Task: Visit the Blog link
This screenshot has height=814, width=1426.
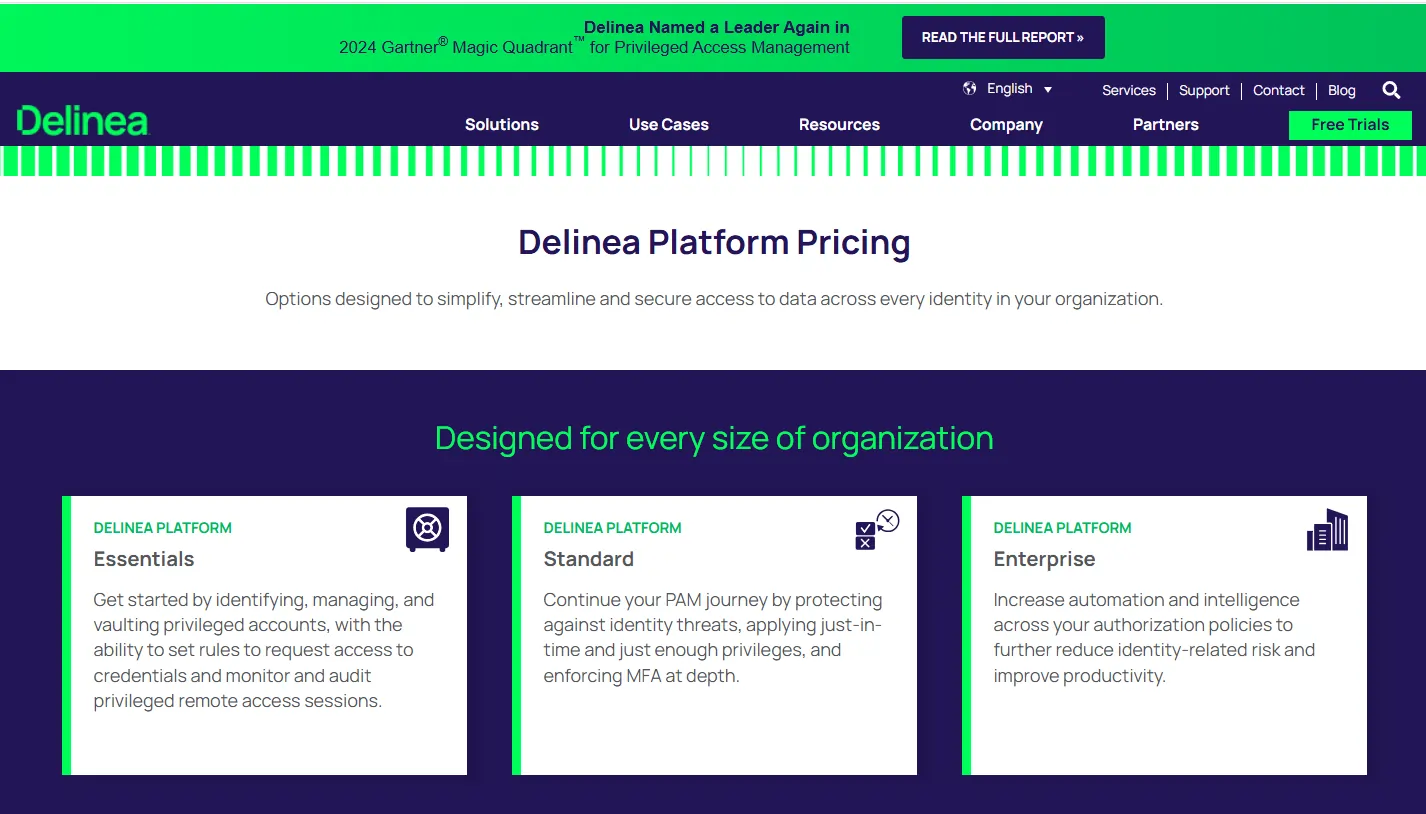Action: pyautogui.click(x=1342, y=90)
